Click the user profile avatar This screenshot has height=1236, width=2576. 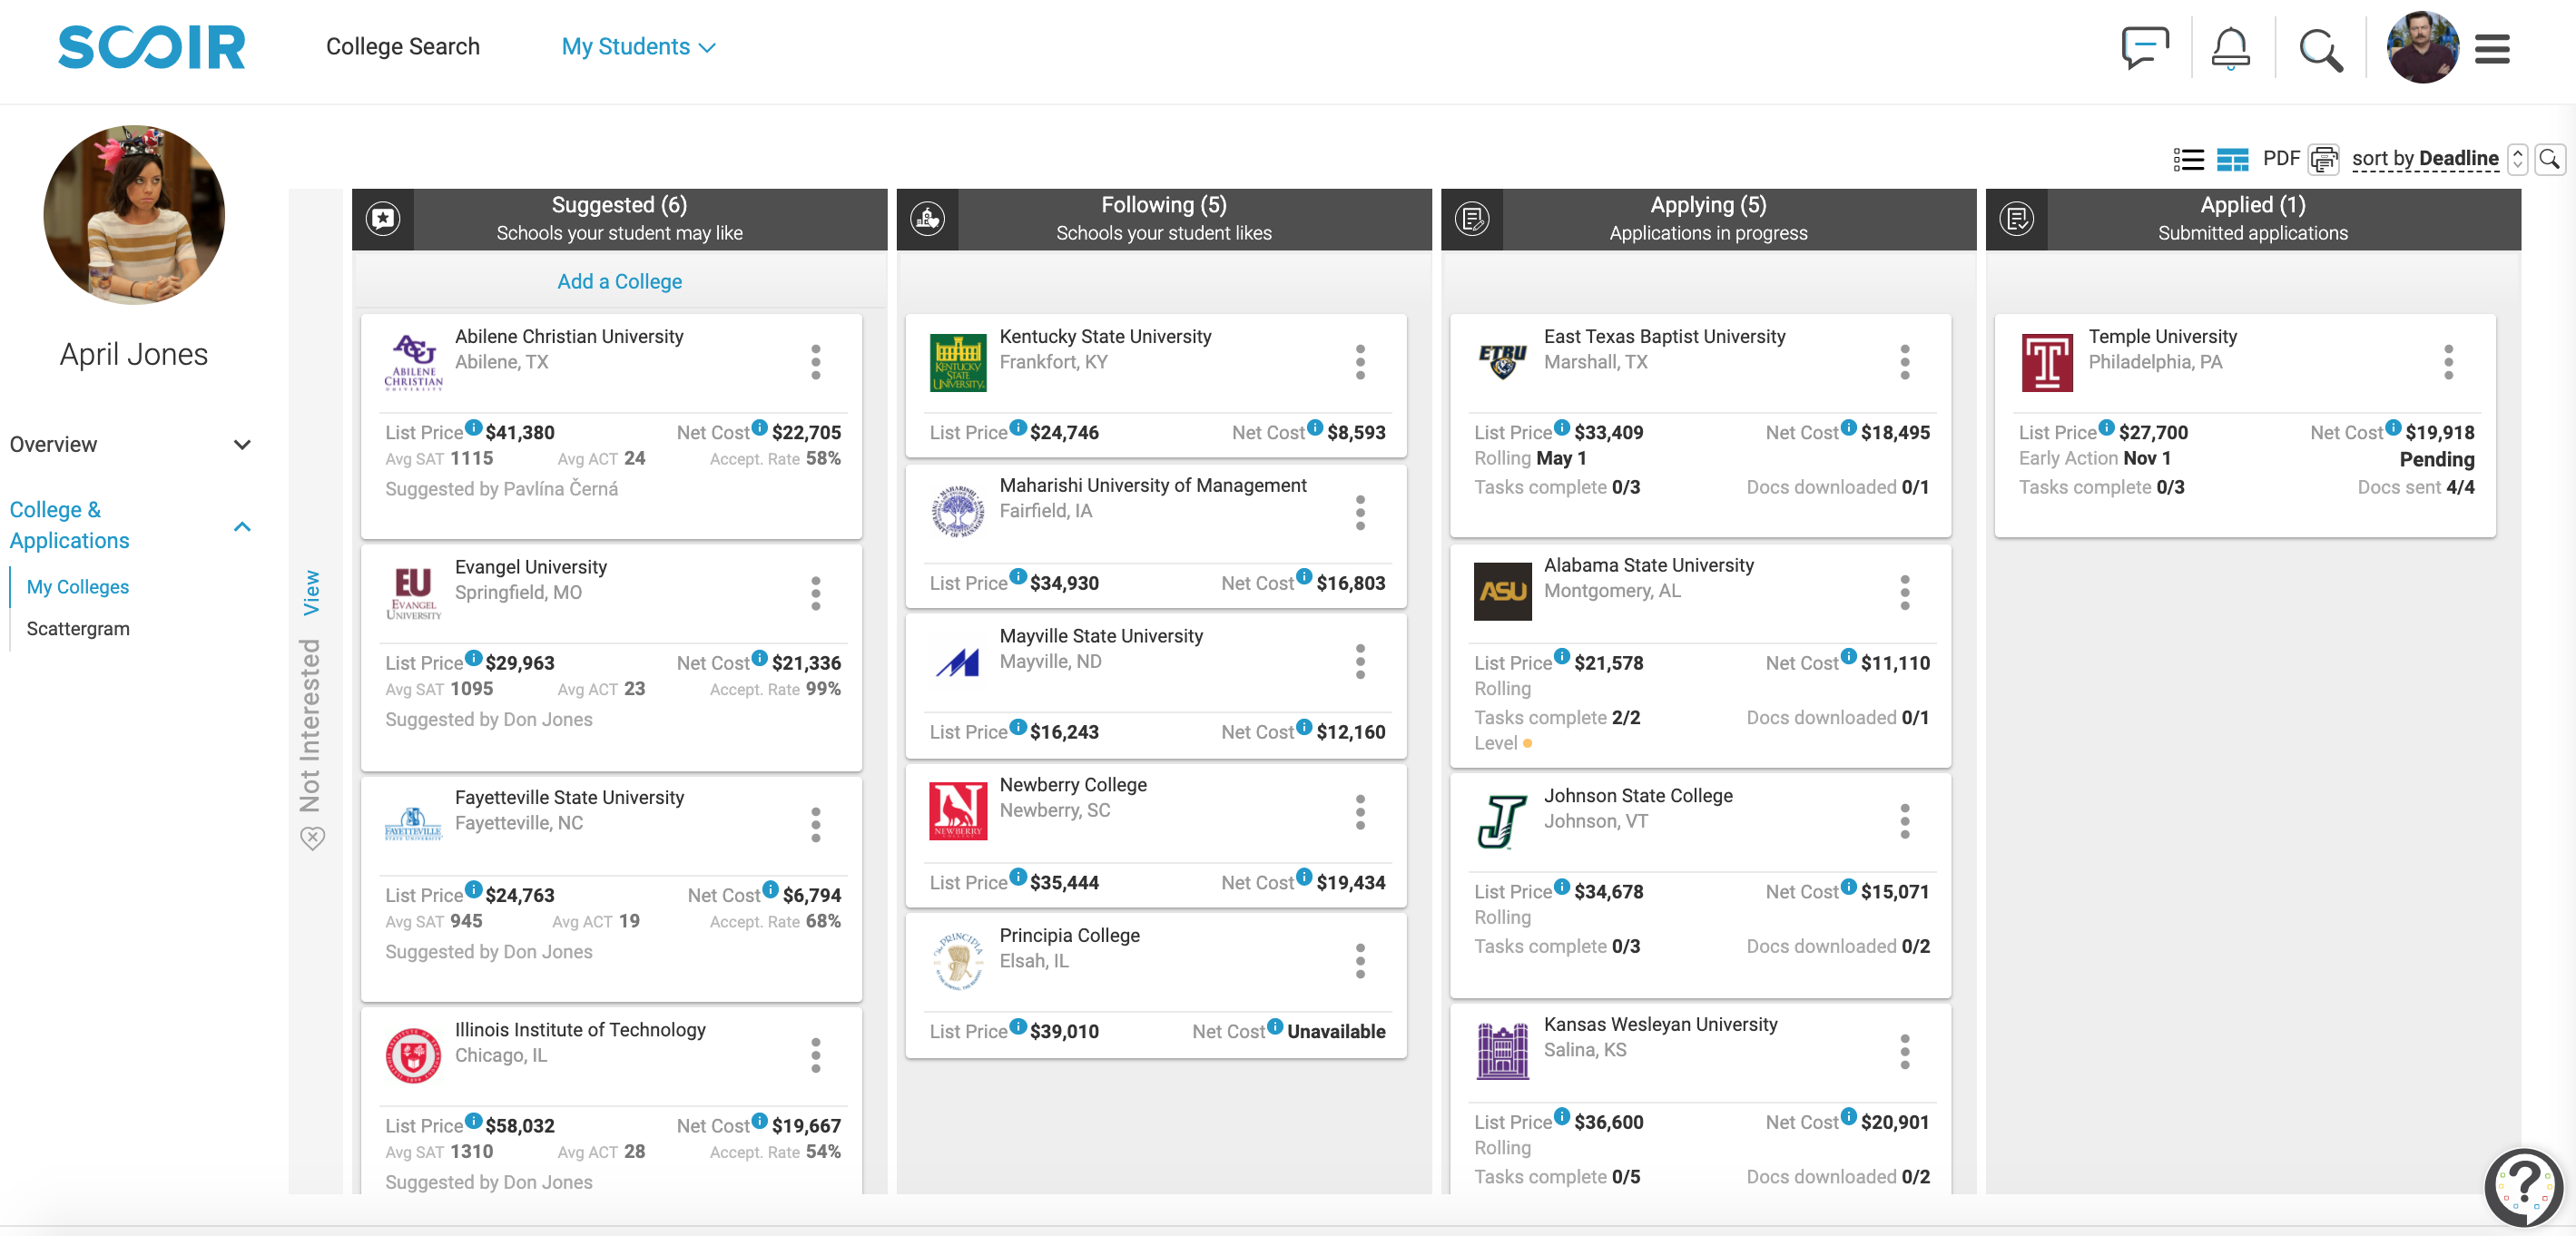2422,47
